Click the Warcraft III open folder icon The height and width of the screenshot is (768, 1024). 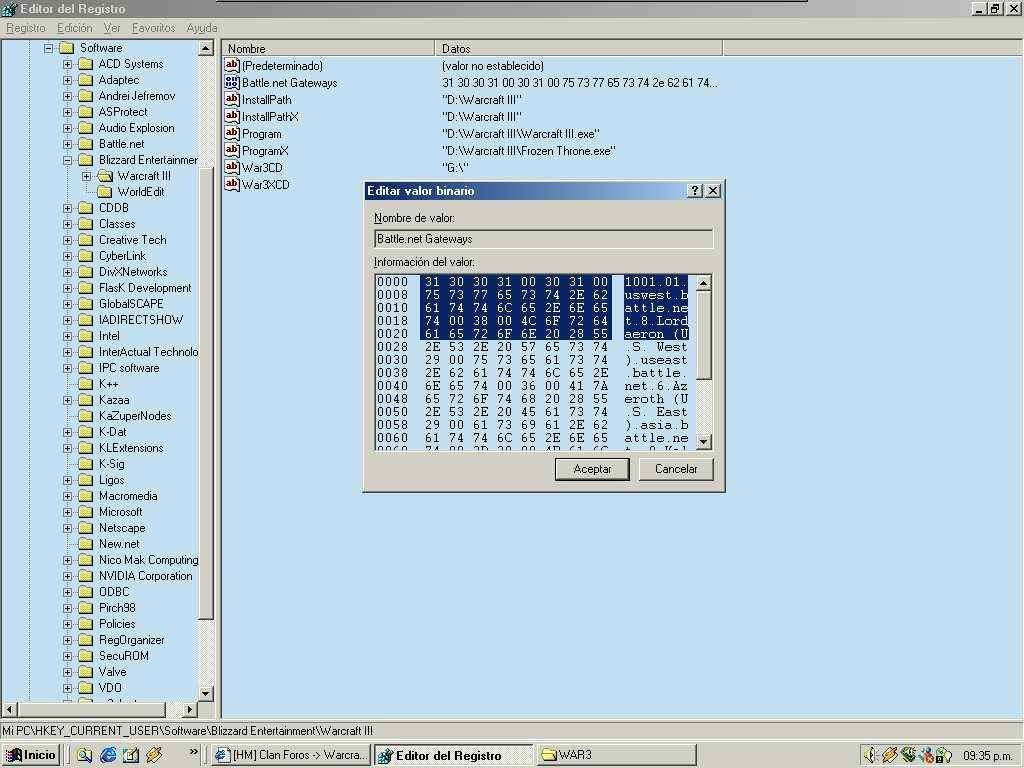pos(105,176)
